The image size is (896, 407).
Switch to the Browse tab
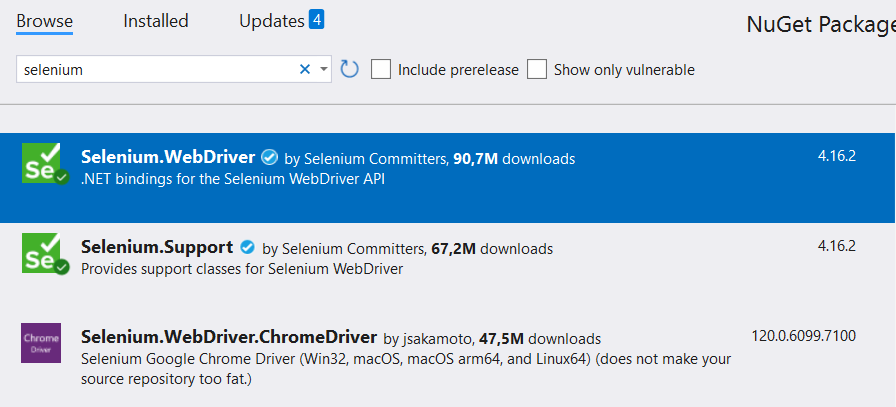(x=45, y=21)
